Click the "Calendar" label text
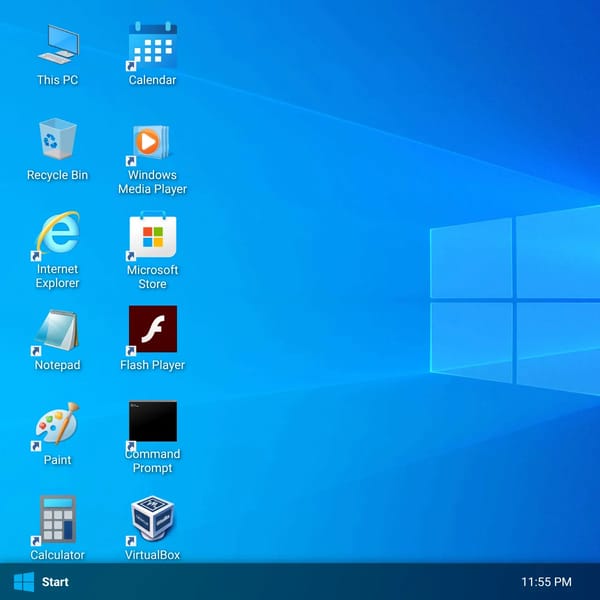 coord(152,80)
